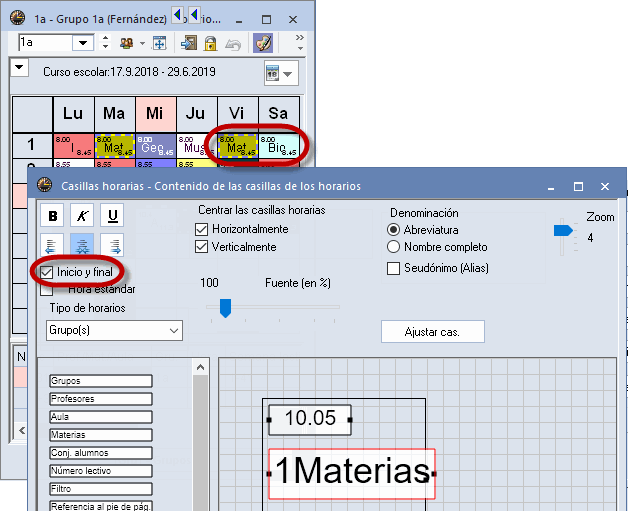Click second green left arrow in title bar
Screen dimensions: 628x511
pyautogui.click(x=194, y=15)
